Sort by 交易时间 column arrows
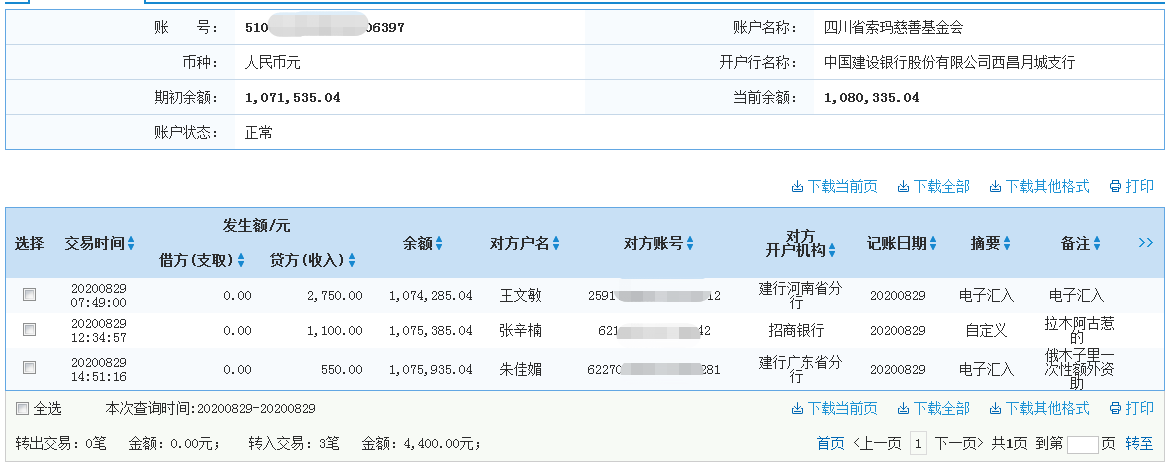Viewport: 1167px width, 467px height. coord(132,244)
